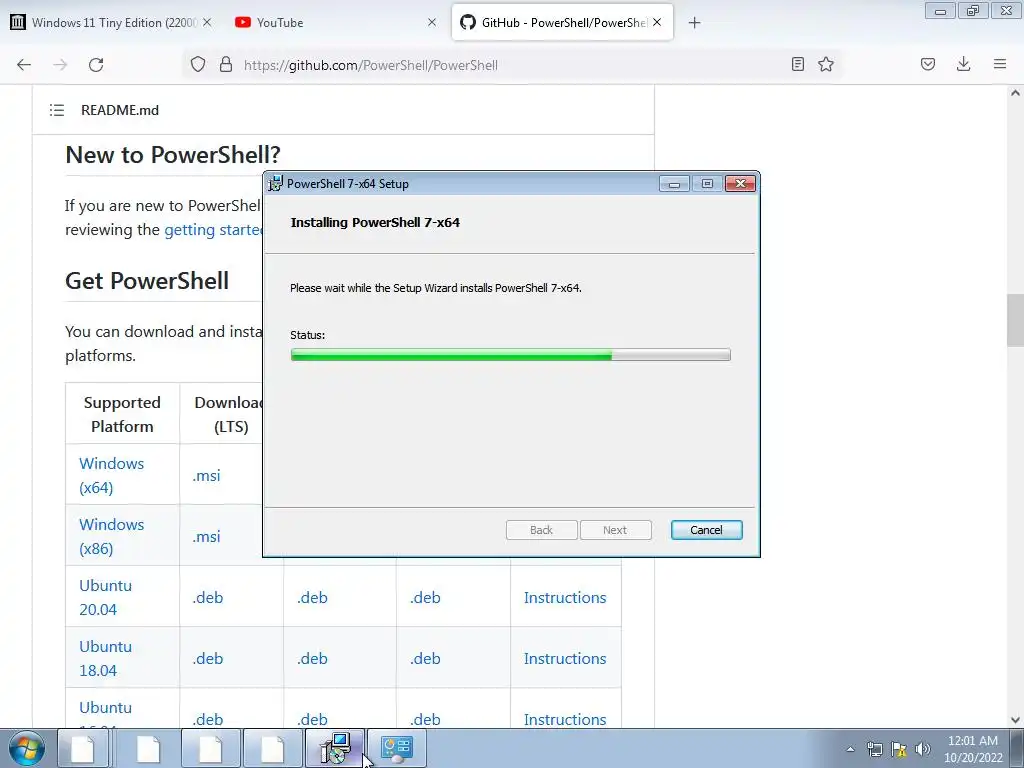Open Instructions for Ubuntu 20.04
Viewport: 1024px width, 768px height.
click(x=565, y=598)
